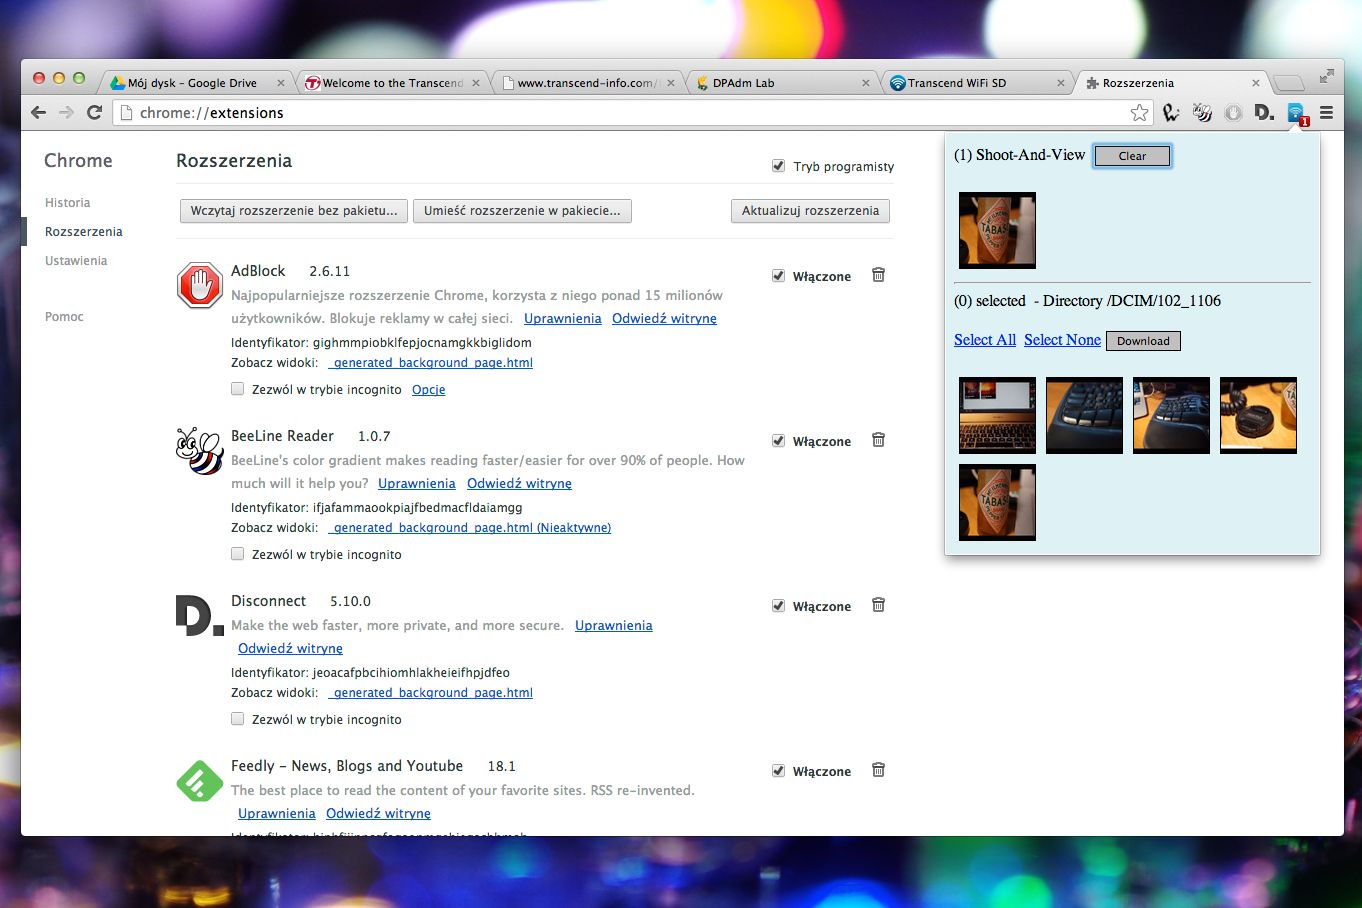This screenshot has height=908, width=1362.
Task: Select the Tabasco thumbnail in the DCIM directory list
Action: 997,502
